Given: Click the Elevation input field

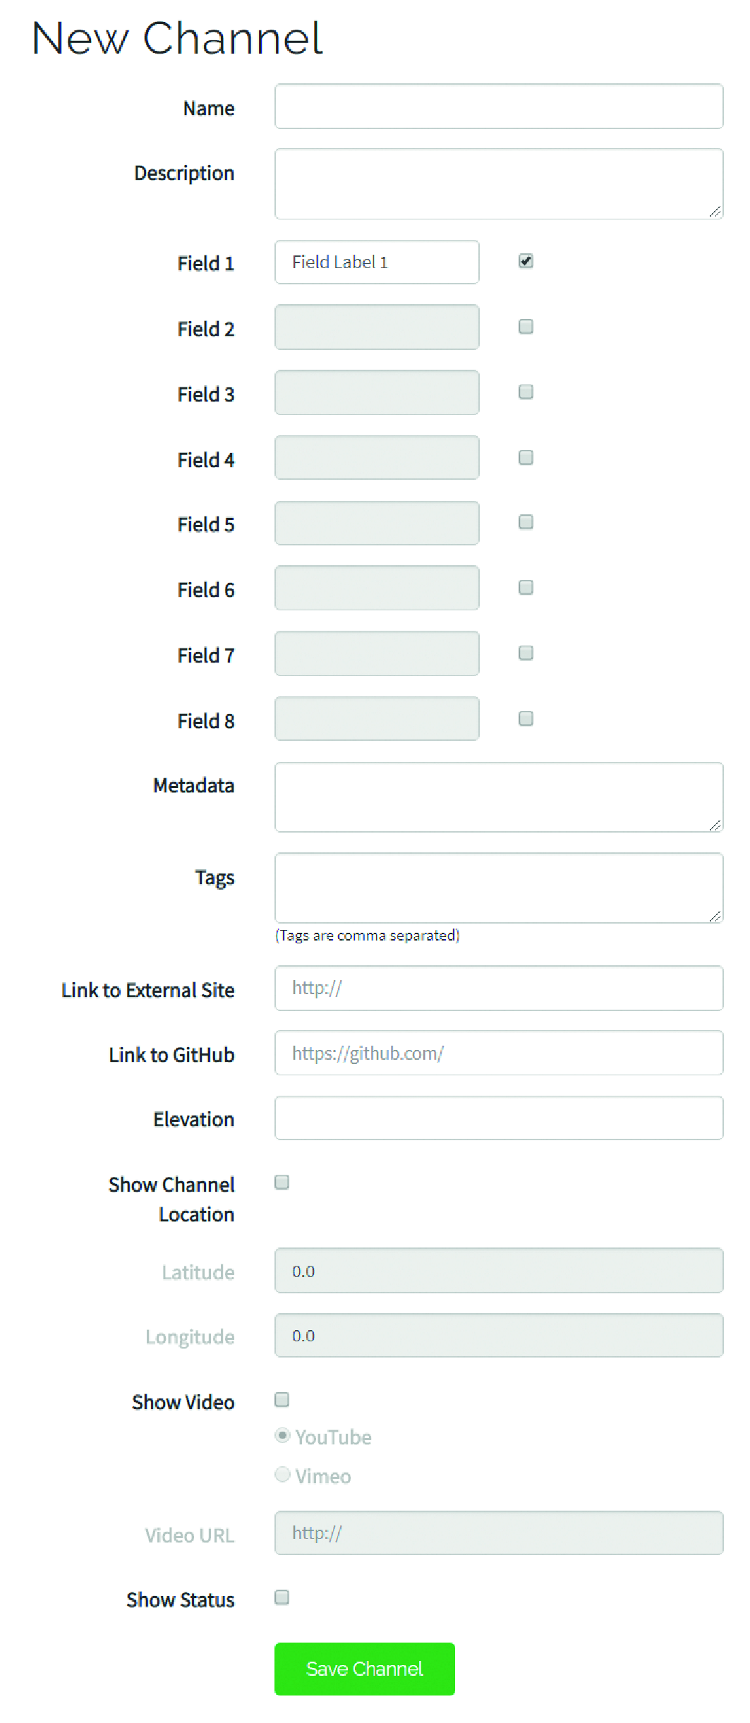Looking at the screenshot, I should [498, 1118].
